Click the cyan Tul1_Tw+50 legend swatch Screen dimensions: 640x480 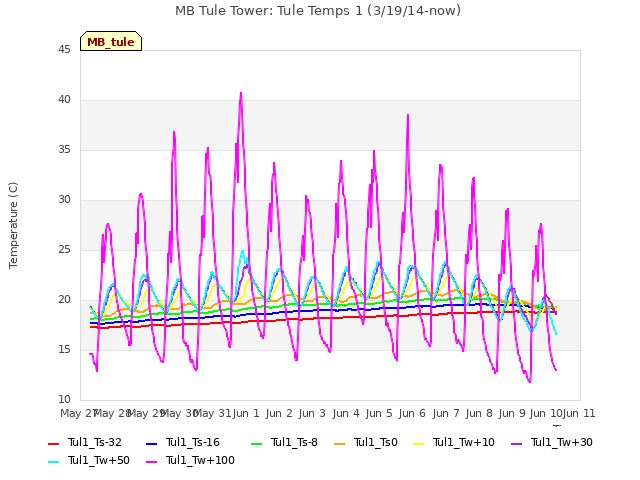click(53, 461)
